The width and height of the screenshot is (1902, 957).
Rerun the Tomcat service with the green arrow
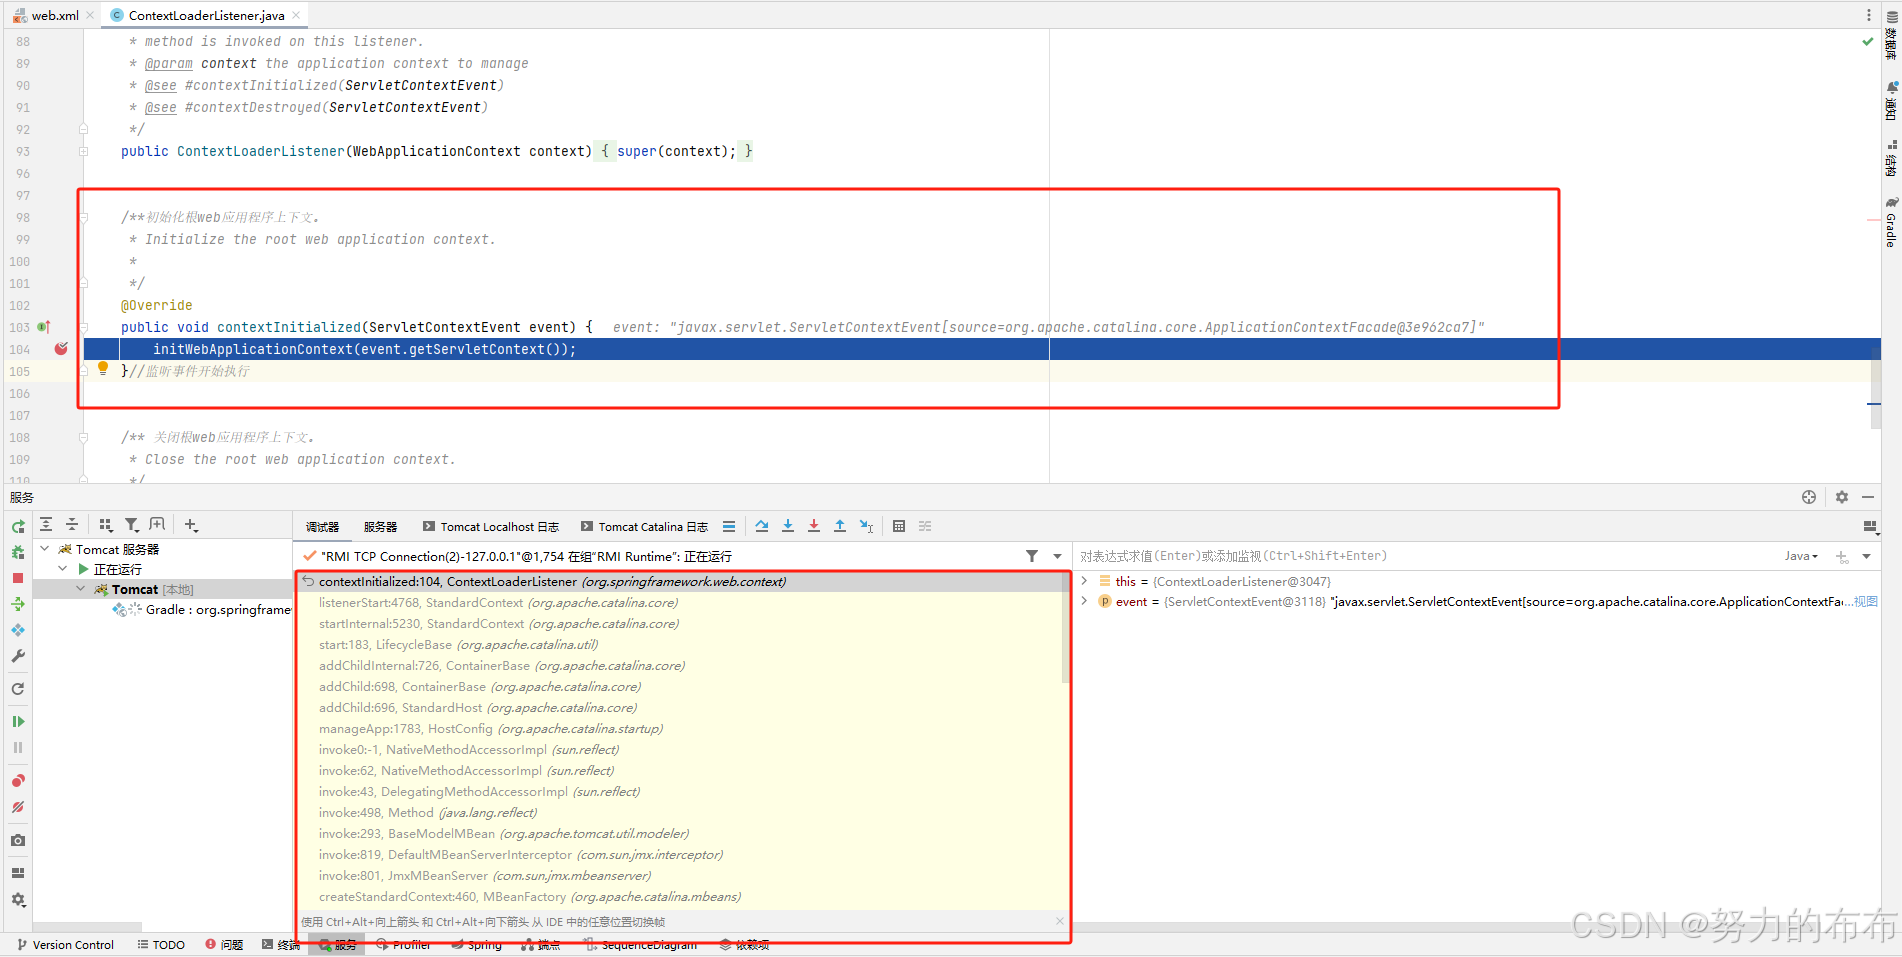pos(18,526)
